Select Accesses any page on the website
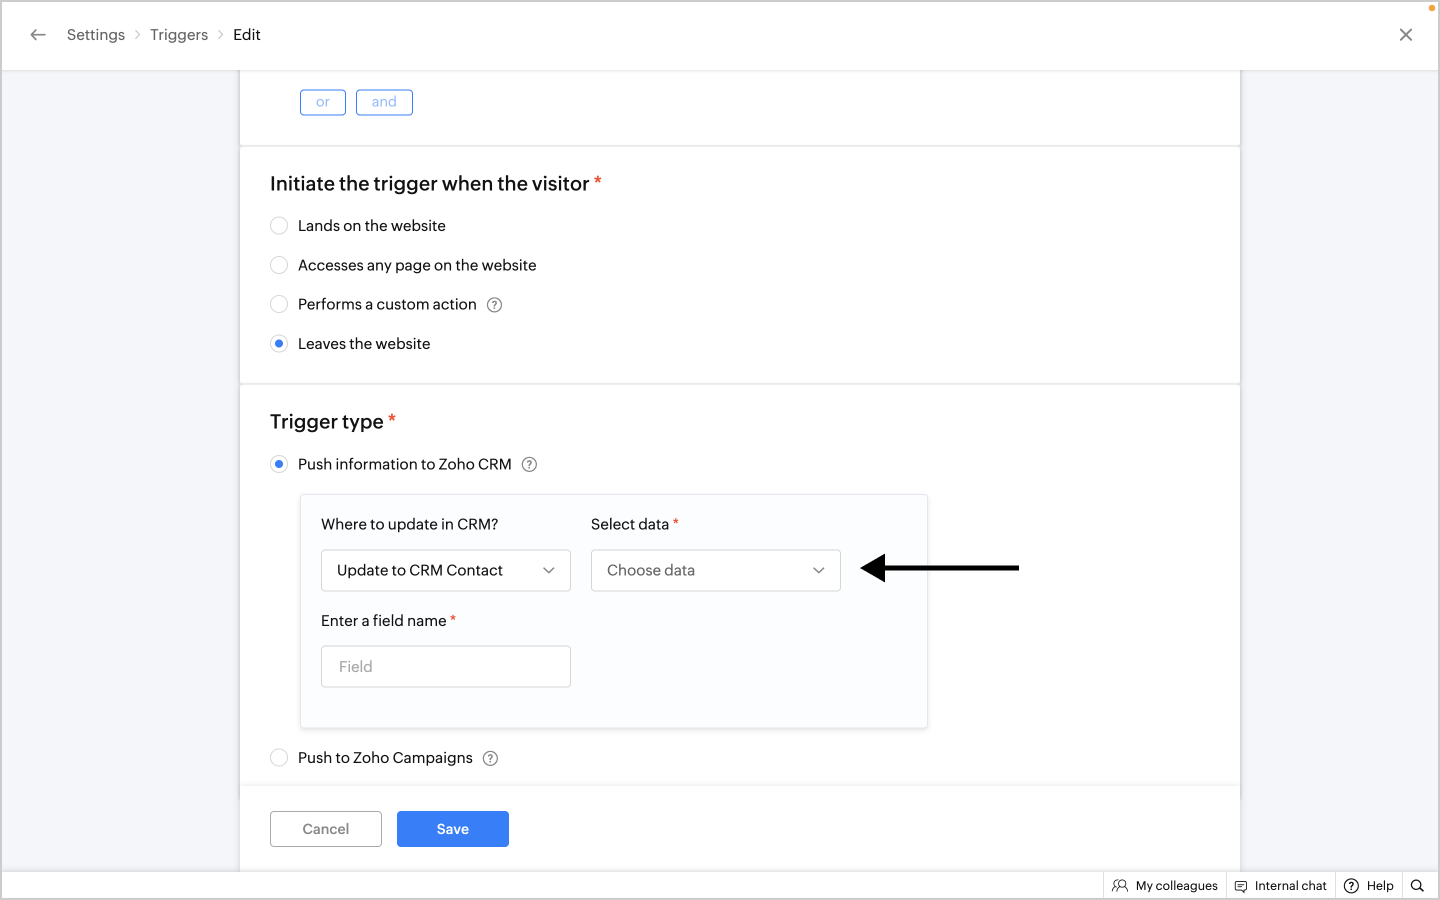Screen dimensions: 1440x900 coord(279,265)
